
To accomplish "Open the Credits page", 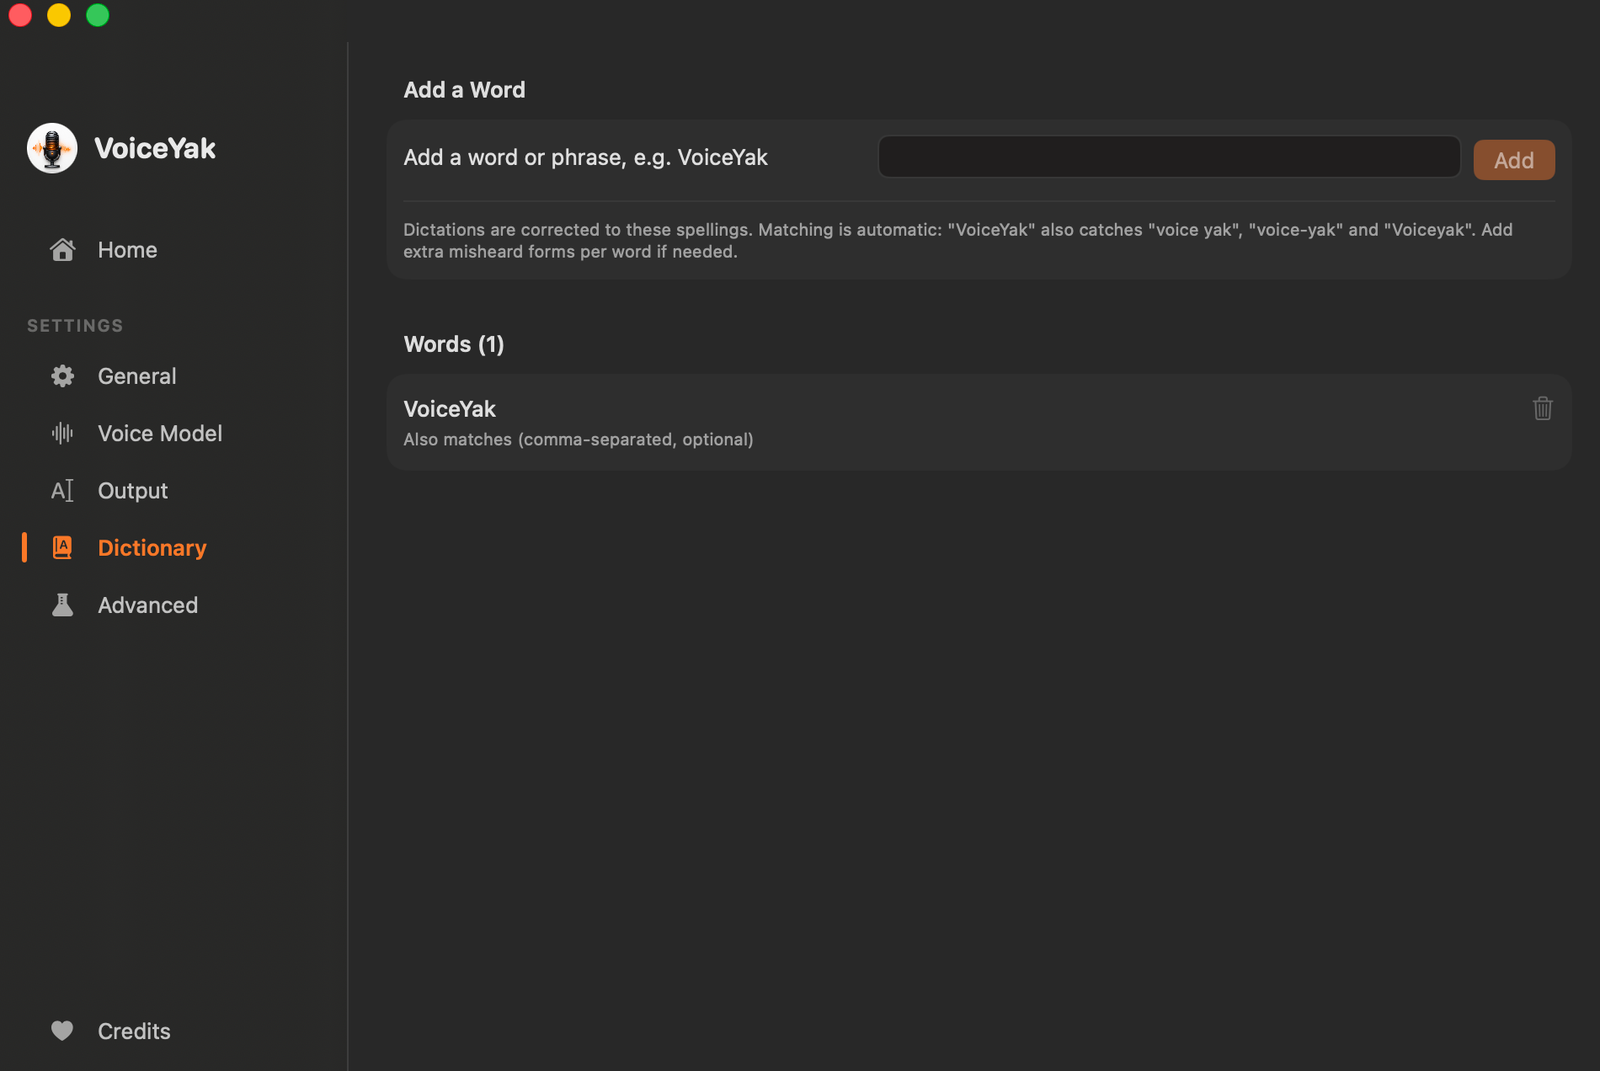I will pyautogui.click(x=134, y=1031).
